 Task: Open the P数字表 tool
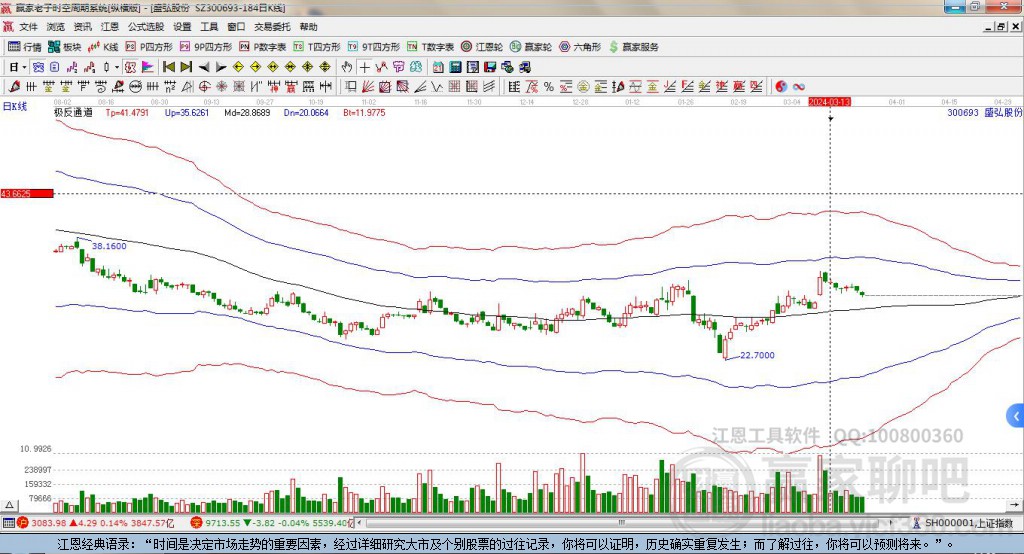coord(263,47)
